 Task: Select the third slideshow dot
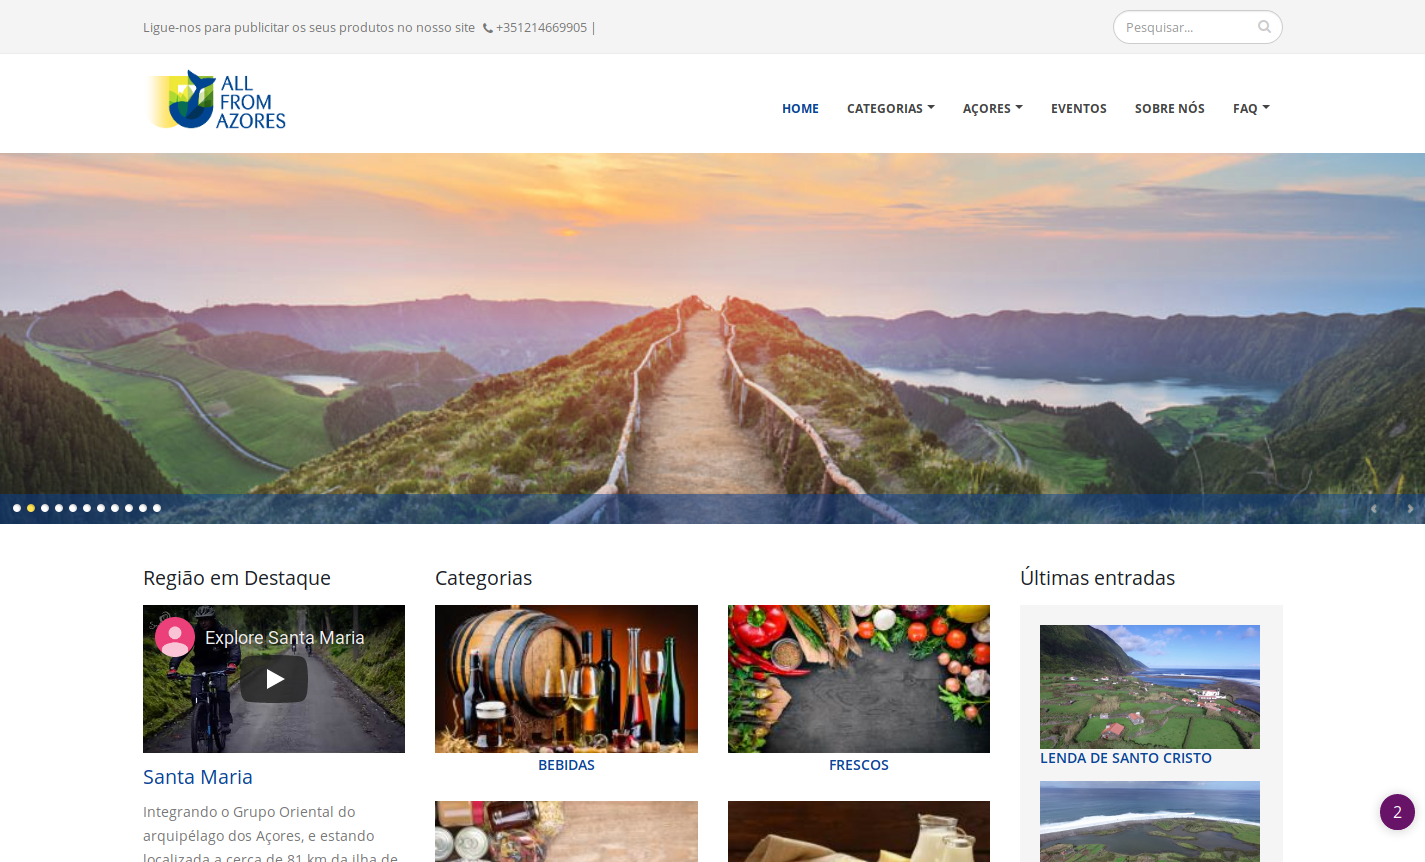point(45,508)
